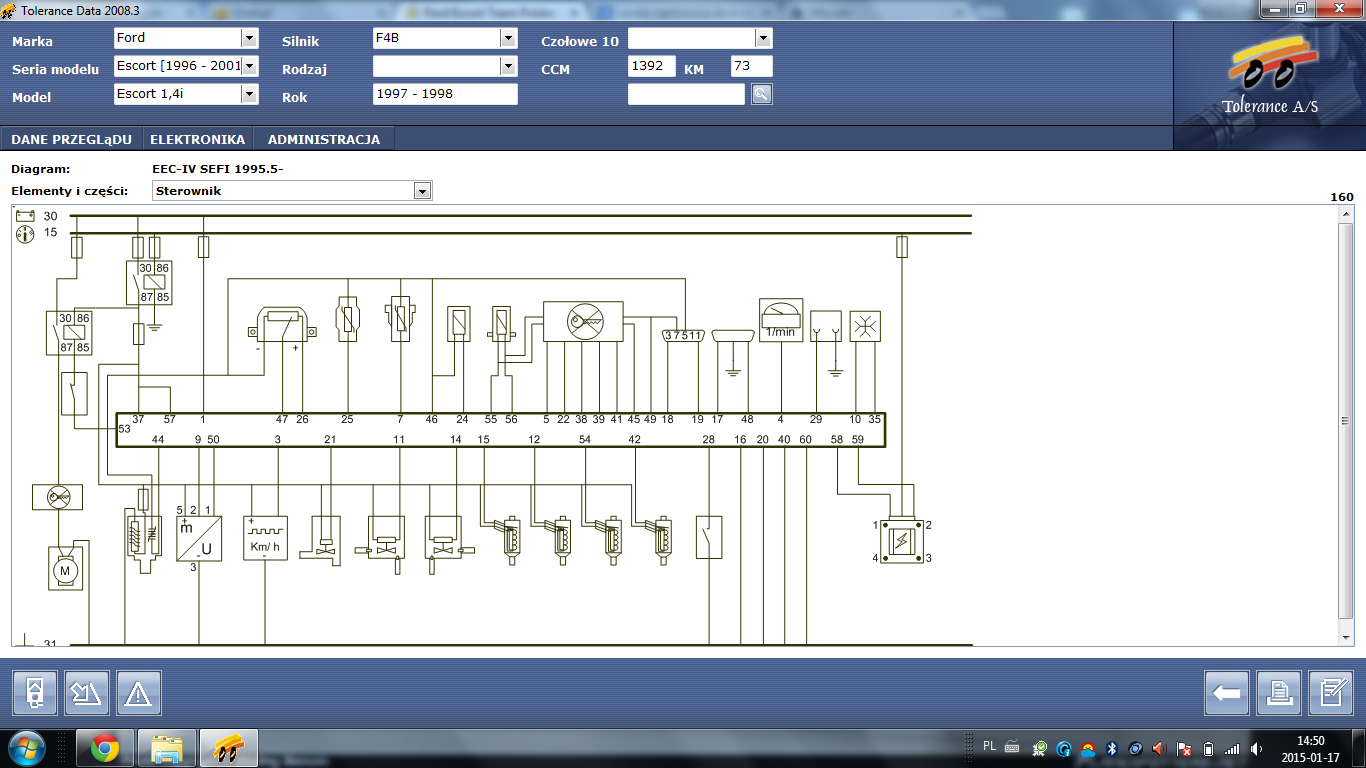This screenshot has width=1366, height=768.
Task: Open Google Chrome from the taskbar
Action: pos(105,747)
